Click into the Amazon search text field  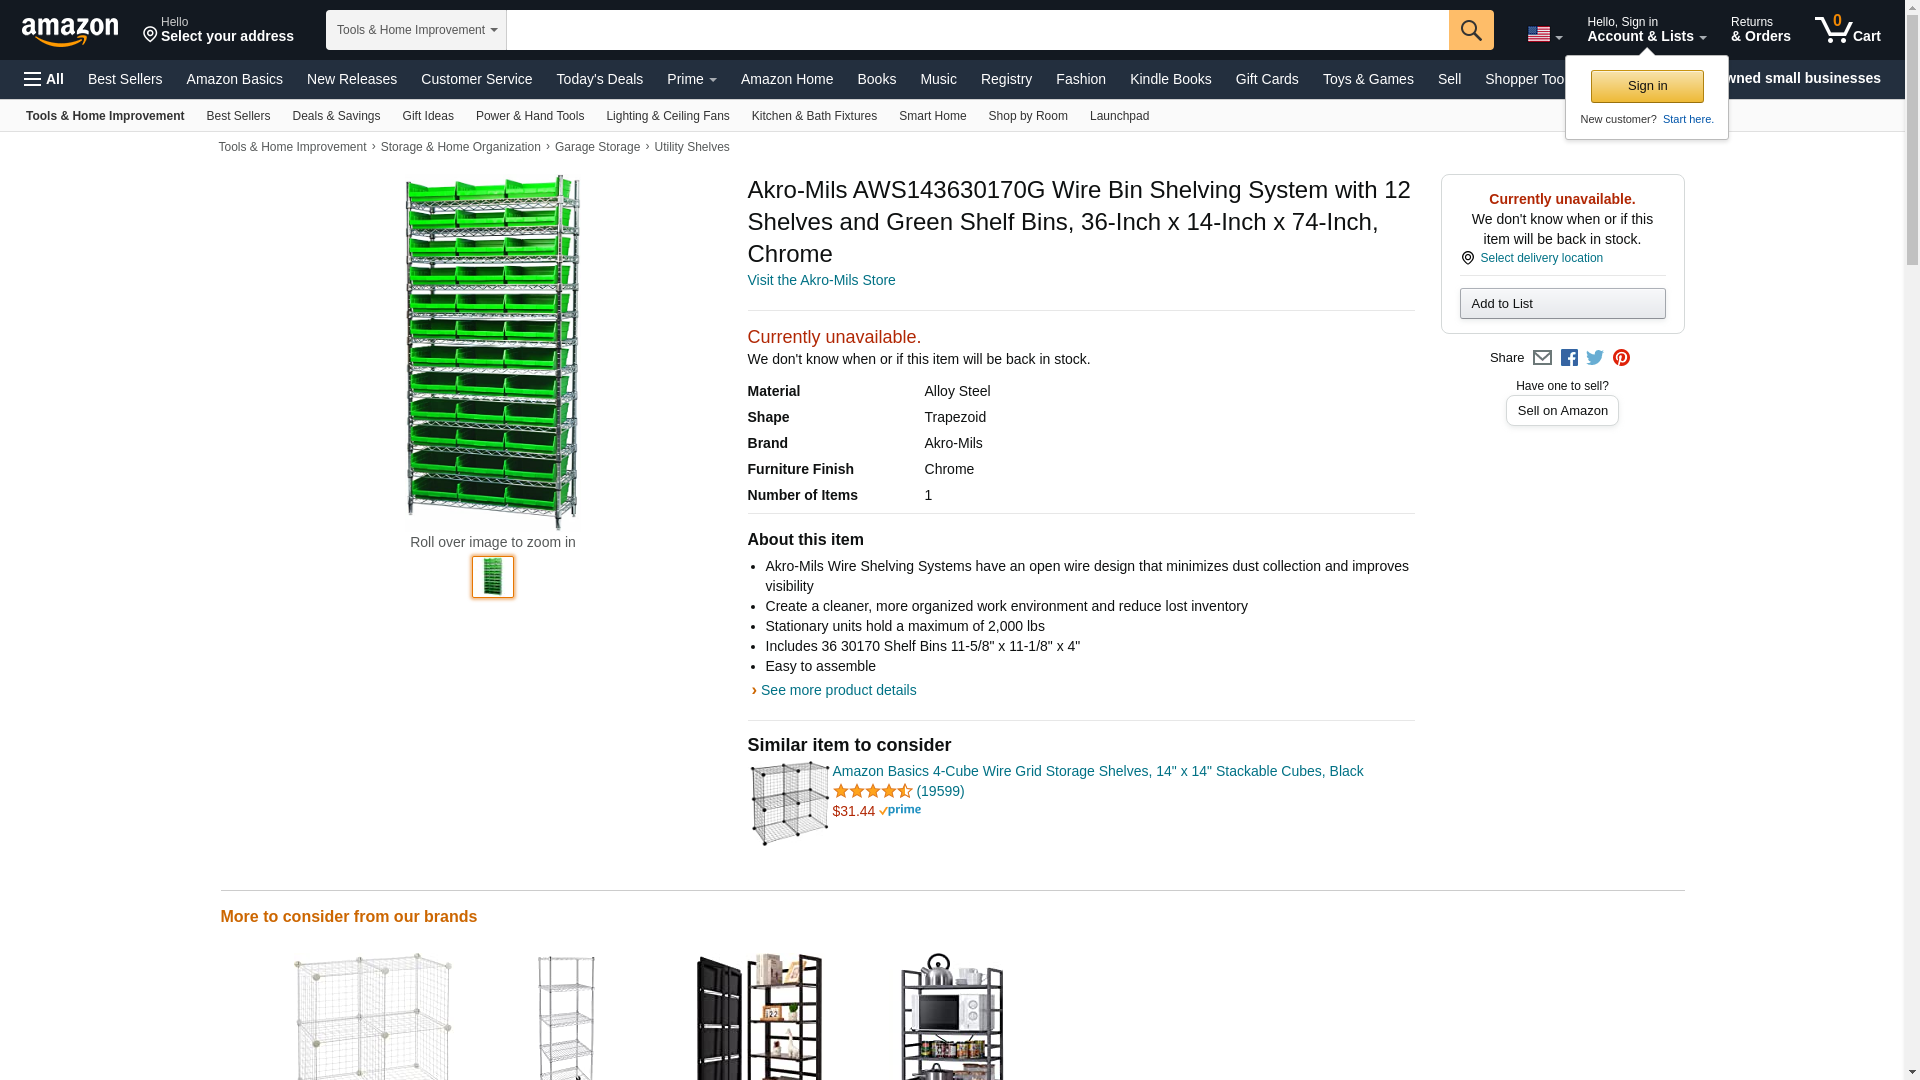976,30
